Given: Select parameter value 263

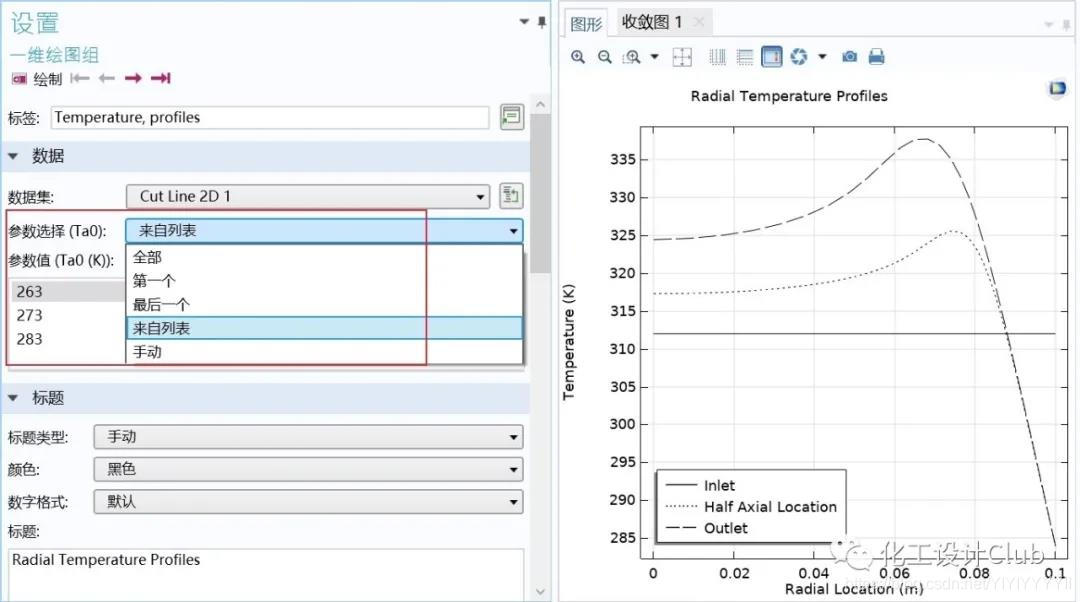Looking at the screenshot, I should pyautogui.click(x=68, y=291).
